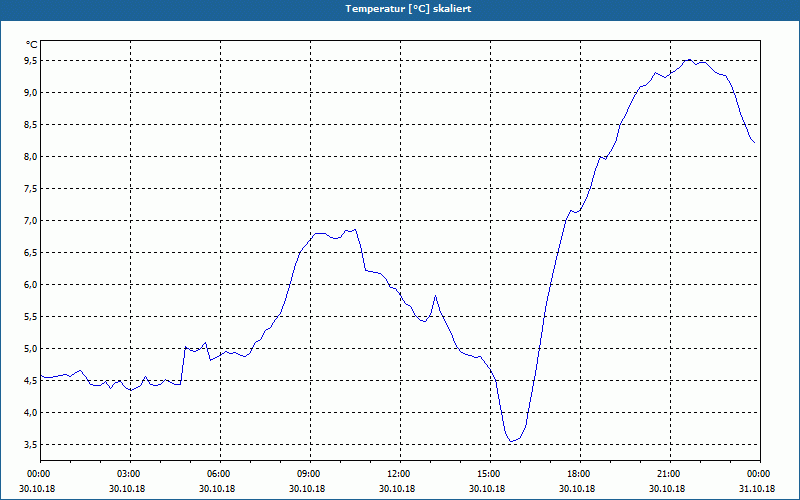Click the 3,5 y-axis label
This screenshot has height=500, width=800.
click(x=31, y=445)
